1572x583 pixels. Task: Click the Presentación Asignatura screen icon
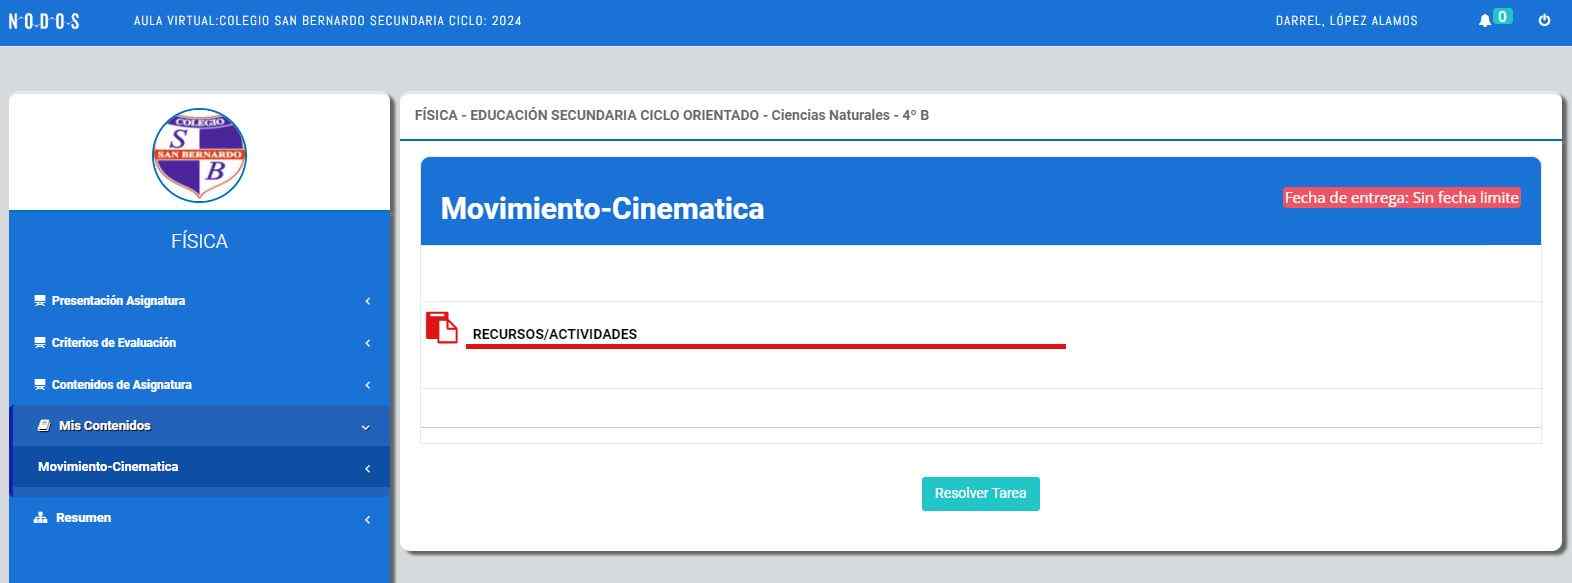click(40, 301)
